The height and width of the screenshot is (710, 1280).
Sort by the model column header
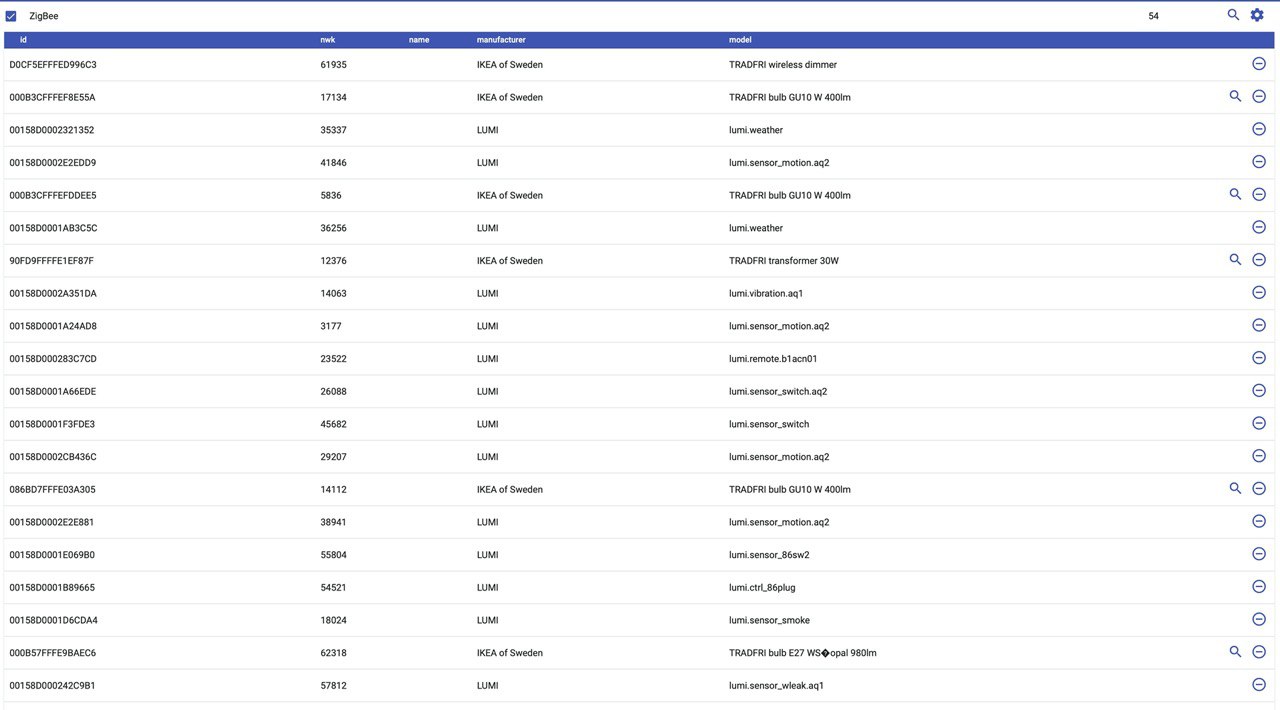tap(740, 40)
